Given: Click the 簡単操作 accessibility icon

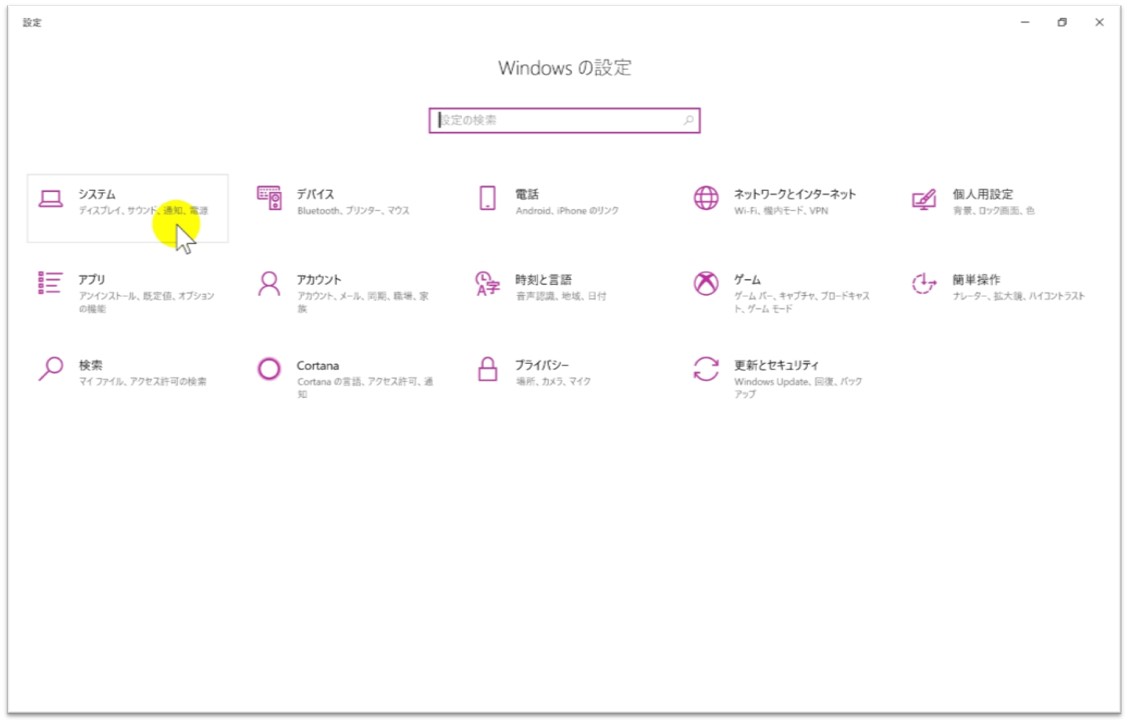Looking at the screenshot, I should coord(924,284).
